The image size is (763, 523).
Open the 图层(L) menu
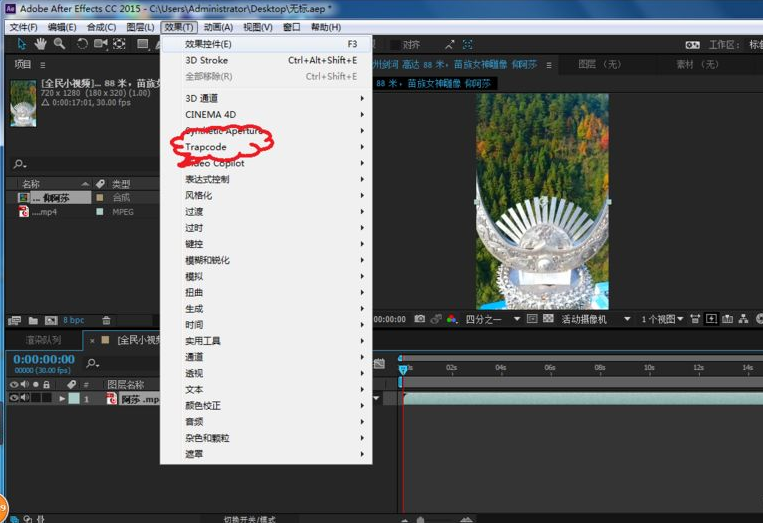point(140,27)
